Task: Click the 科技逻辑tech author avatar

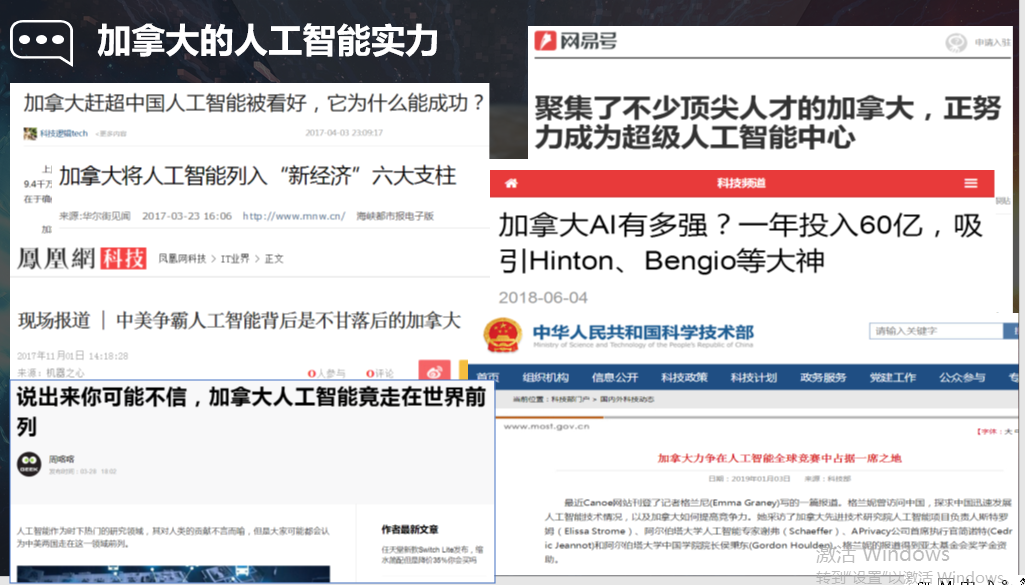Action: (30, 133)
